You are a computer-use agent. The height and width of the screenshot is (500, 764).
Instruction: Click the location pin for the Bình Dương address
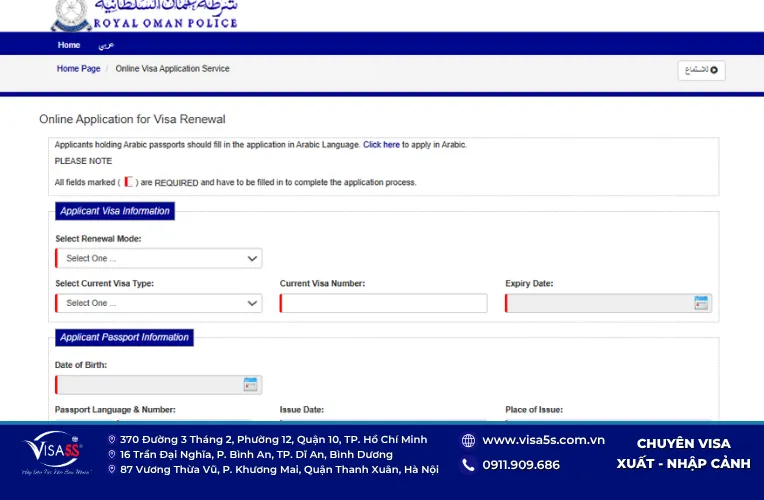(112, 455)
